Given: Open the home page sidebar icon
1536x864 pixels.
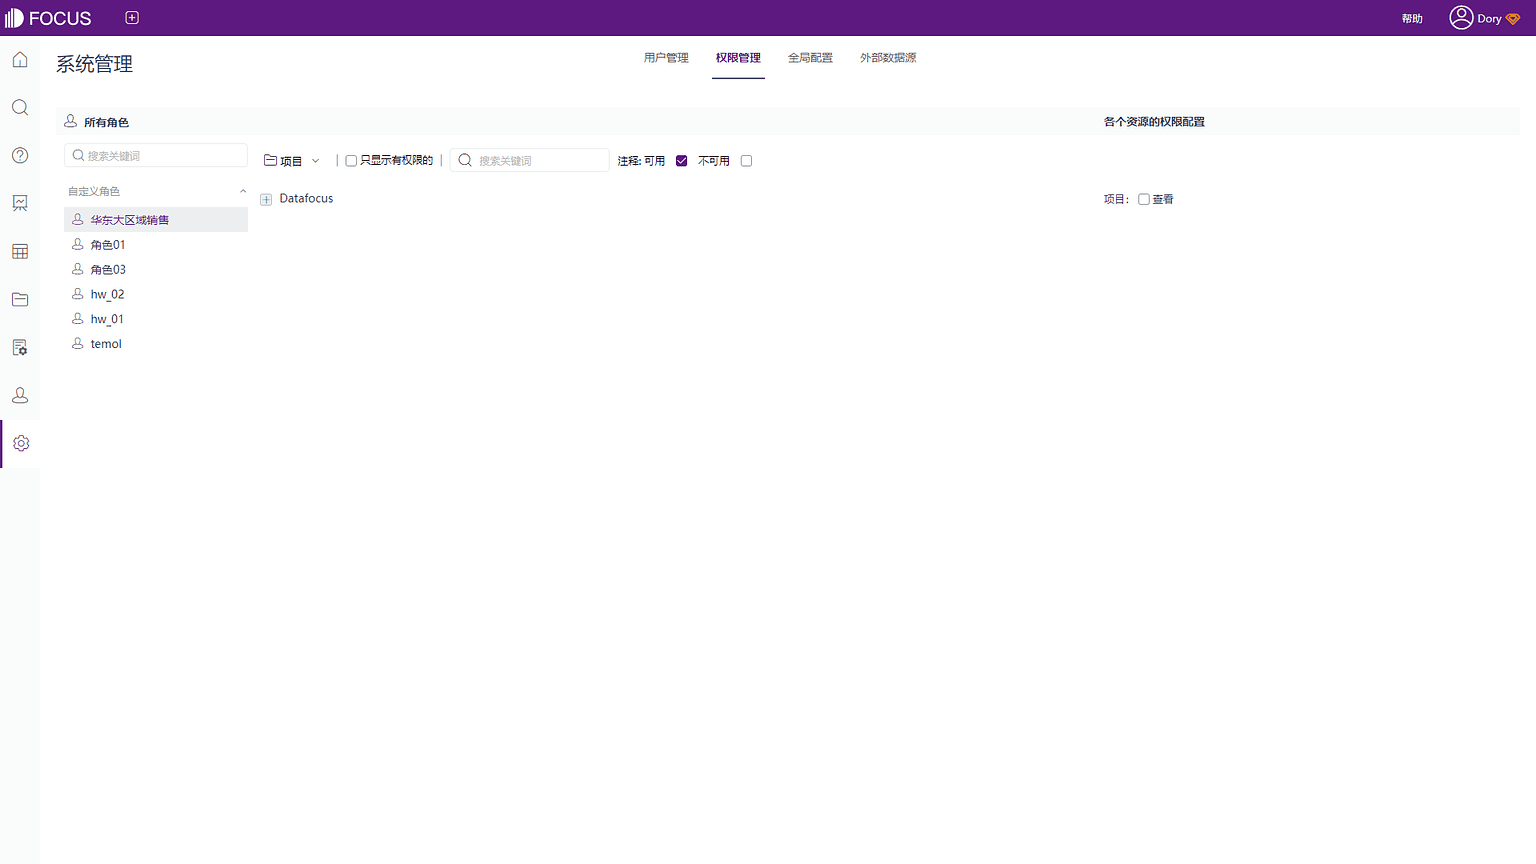Looking at the screenshot, I should pyautogui.click(x=20, y=60).
